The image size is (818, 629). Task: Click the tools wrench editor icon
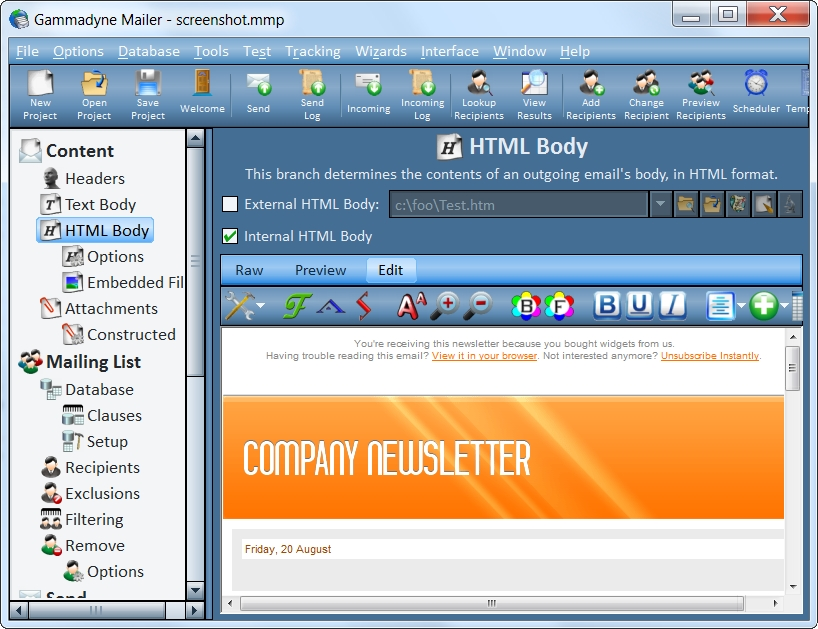(x=239, y=306)
